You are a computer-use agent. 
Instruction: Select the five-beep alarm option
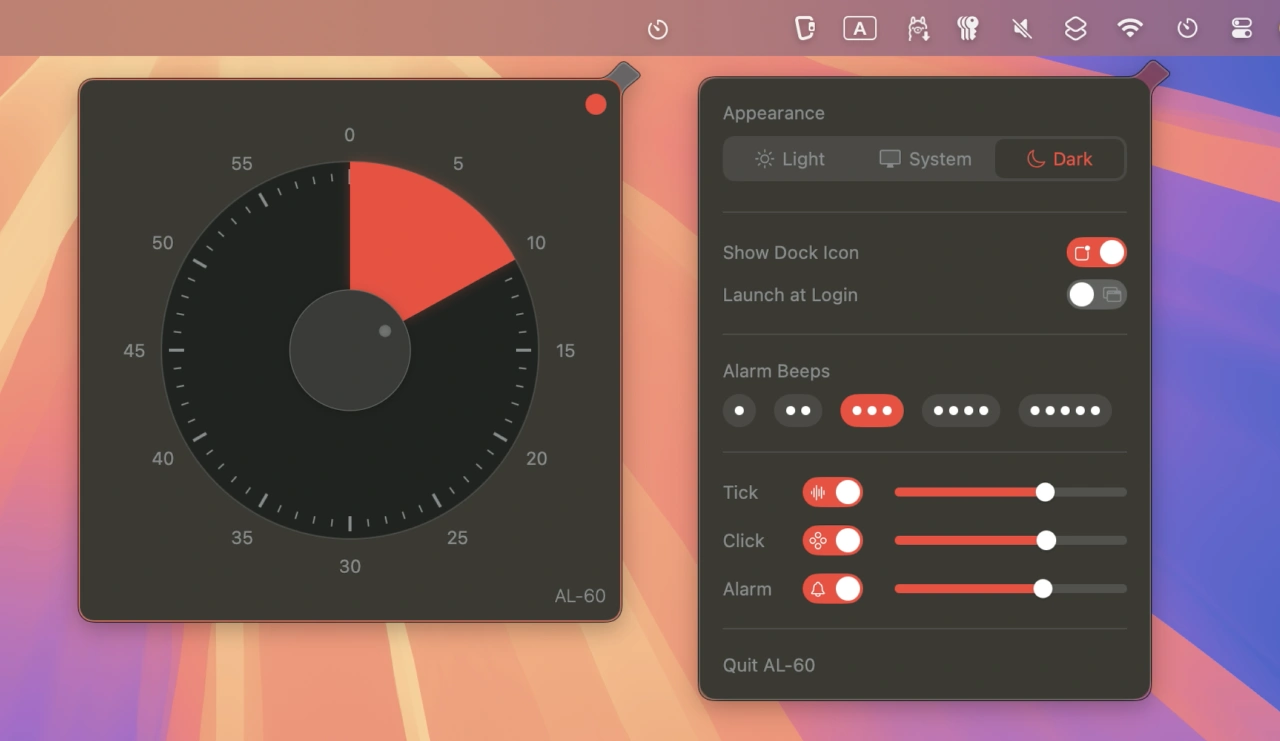1064,411
